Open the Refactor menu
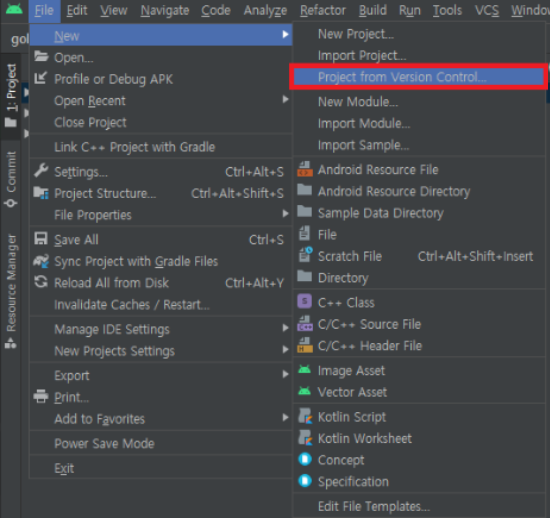The image size is (550, 519). click(x=323, y=11)
